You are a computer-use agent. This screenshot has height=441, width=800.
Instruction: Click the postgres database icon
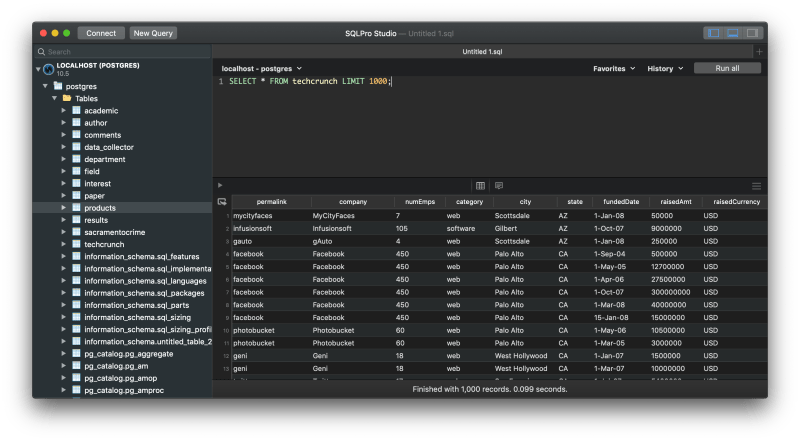point(58,86)
